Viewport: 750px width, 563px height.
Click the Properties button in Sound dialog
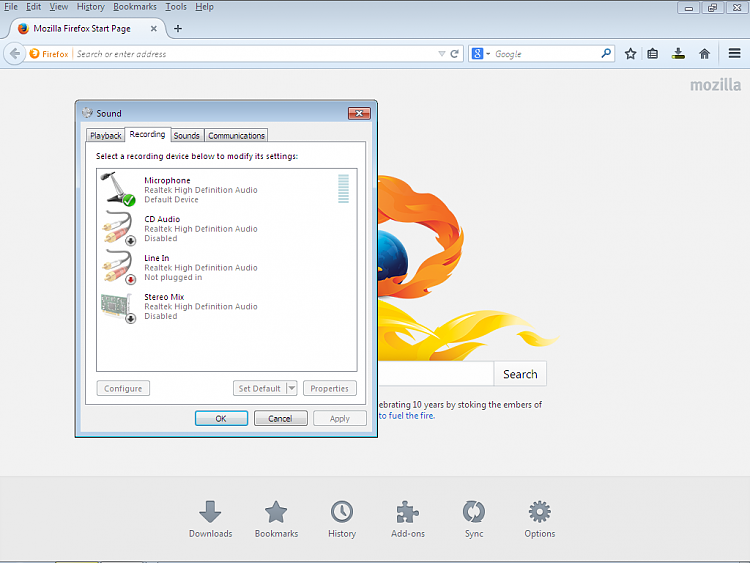pyautogui.click(x=330, y=388)
